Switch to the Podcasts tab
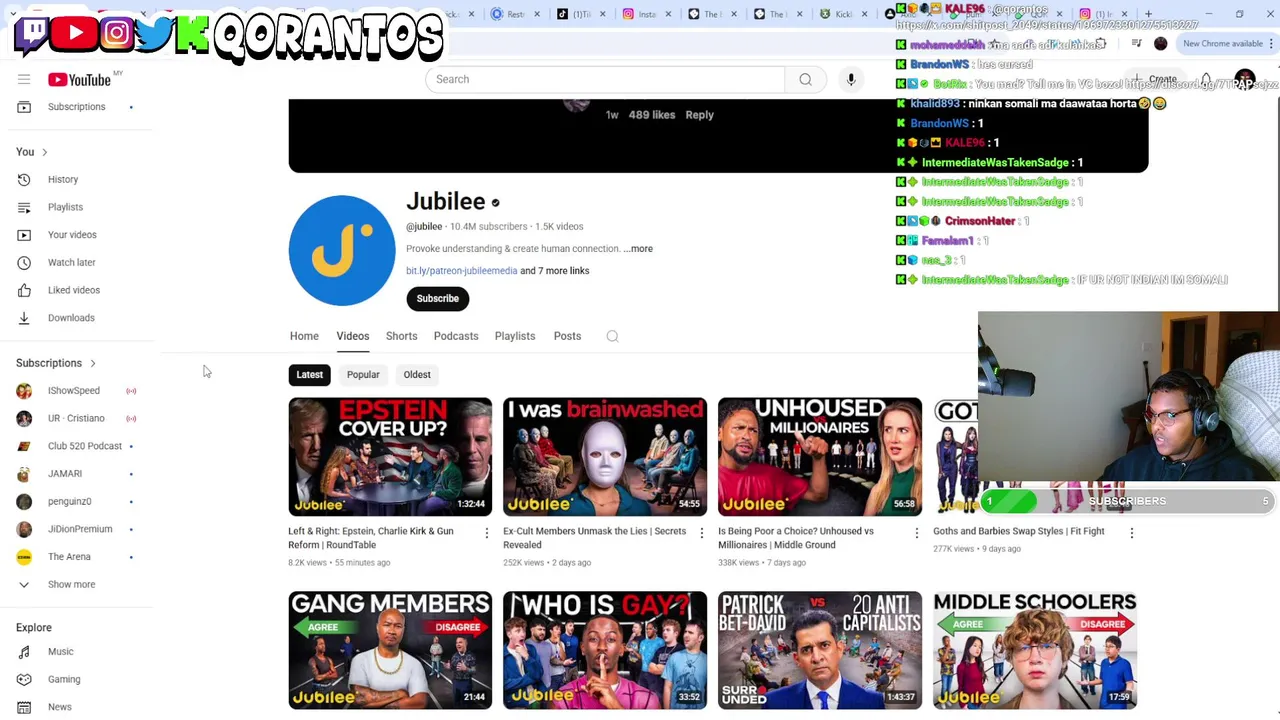This screenshot has width=1280, height=720. [x=456, y=336]
